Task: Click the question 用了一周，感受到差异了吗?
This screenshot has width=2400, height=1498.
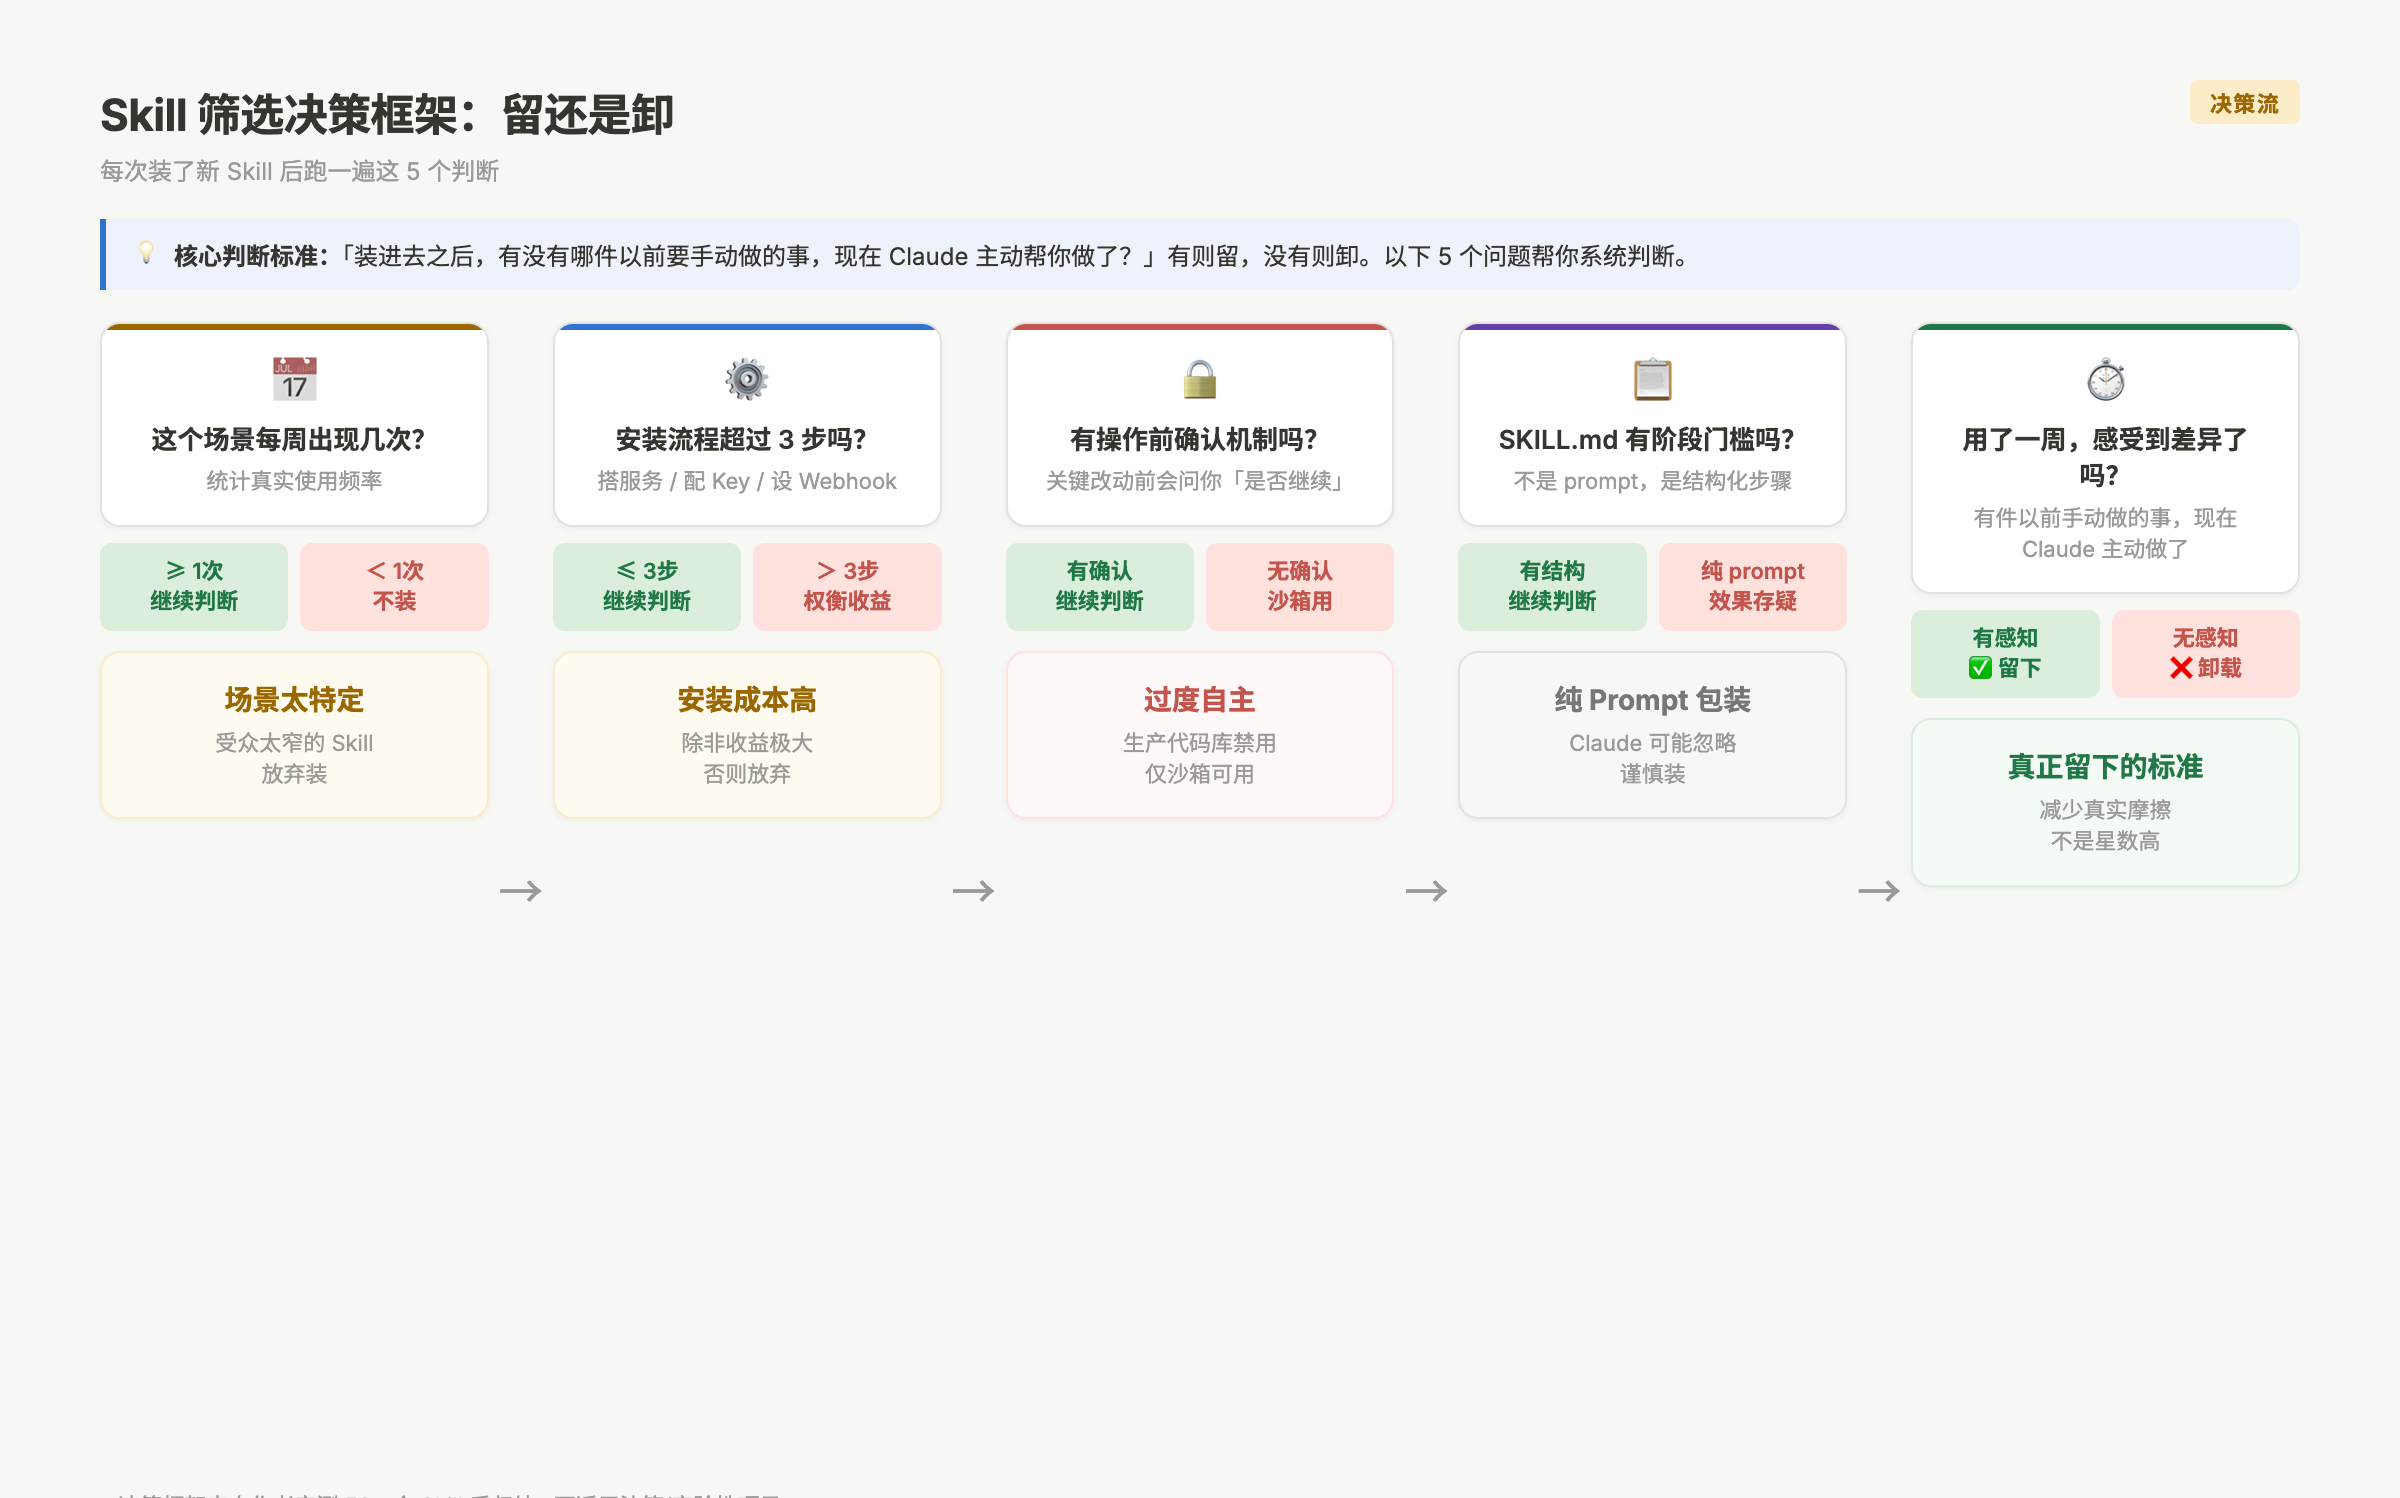Action: click(x=2105, y=456)
